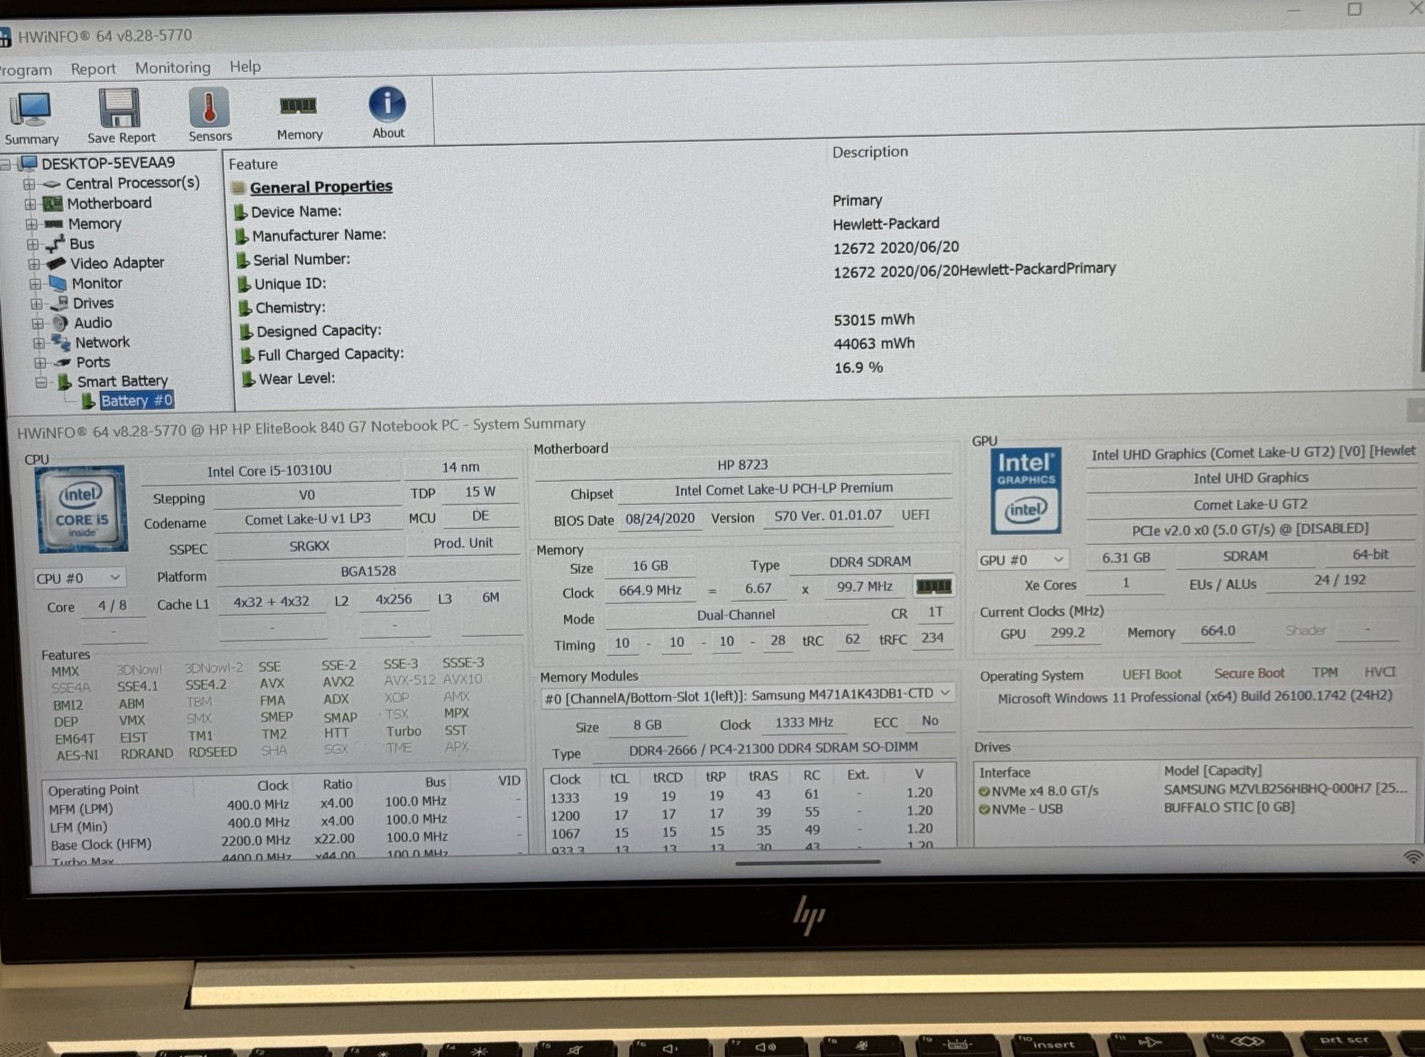Open the About info icon

point(387,113)
